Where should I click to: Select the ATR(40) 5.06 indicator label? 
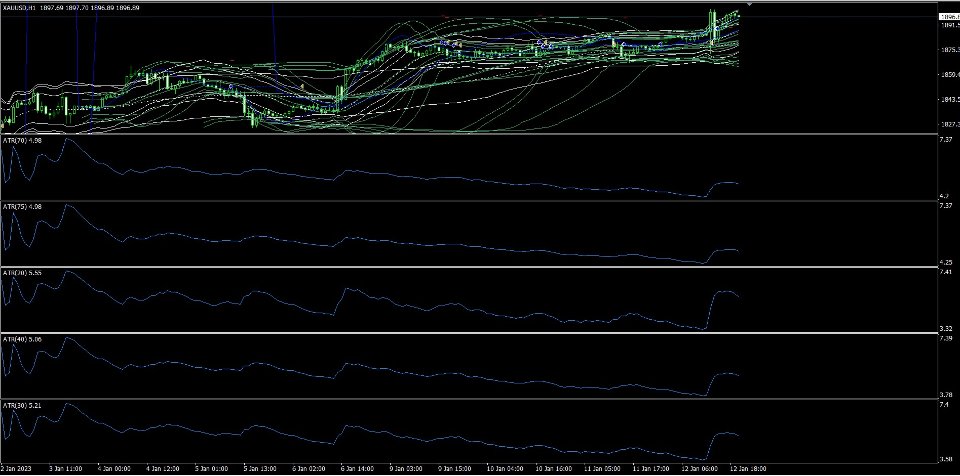(x=23, y=338)
